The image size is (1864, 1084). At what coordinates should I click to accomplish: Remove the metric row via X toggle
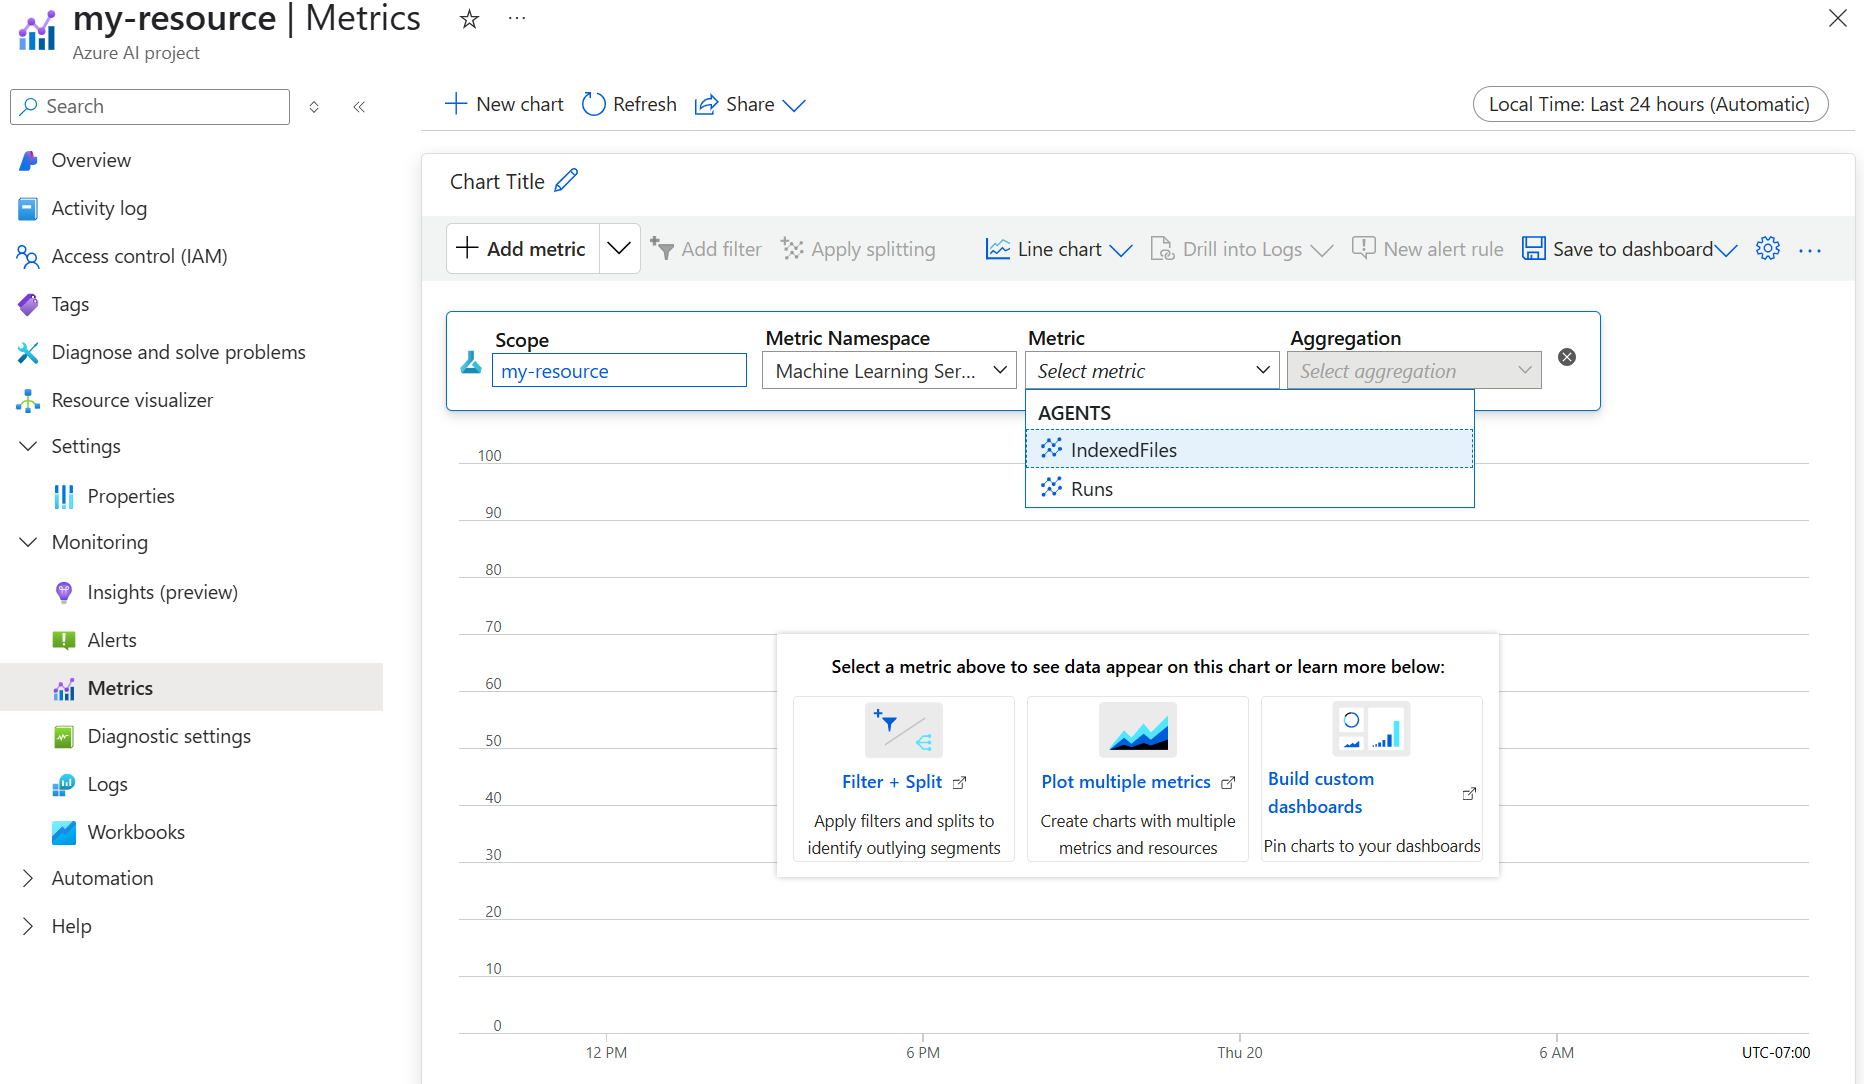1567,356
